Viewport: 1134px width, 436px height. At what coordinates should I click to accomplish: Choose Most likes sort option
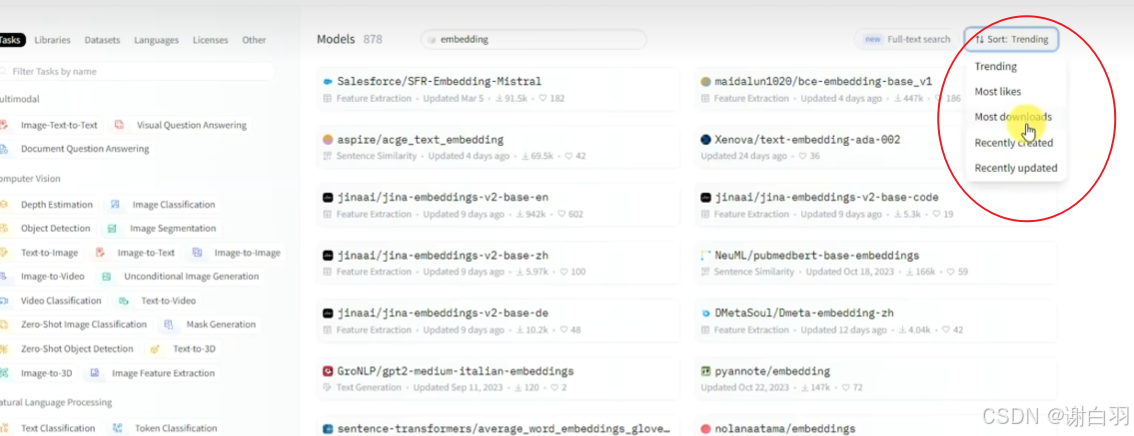[997, 92]
